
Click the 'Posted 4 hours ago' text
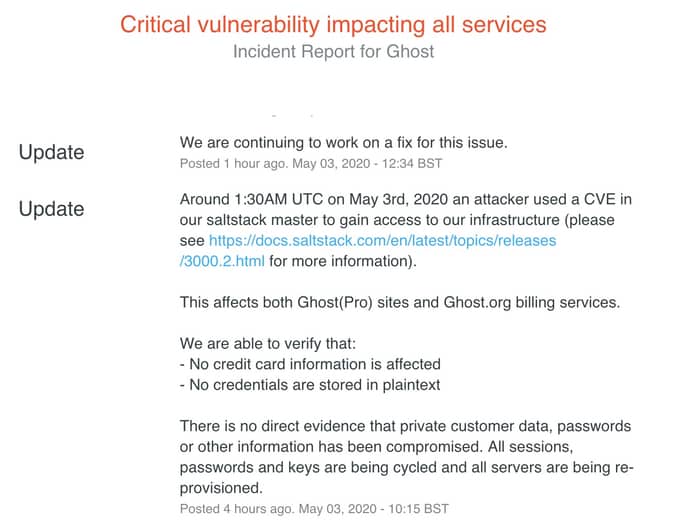(236, 509)
